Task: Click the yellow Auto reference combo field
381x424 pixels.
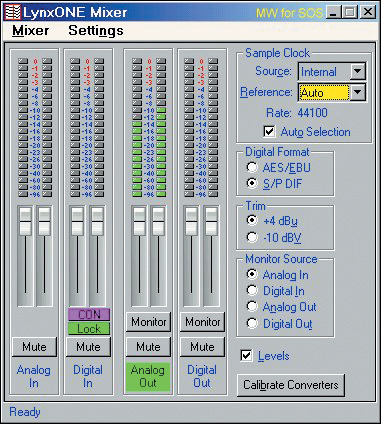Action: (x=324, y=92)
